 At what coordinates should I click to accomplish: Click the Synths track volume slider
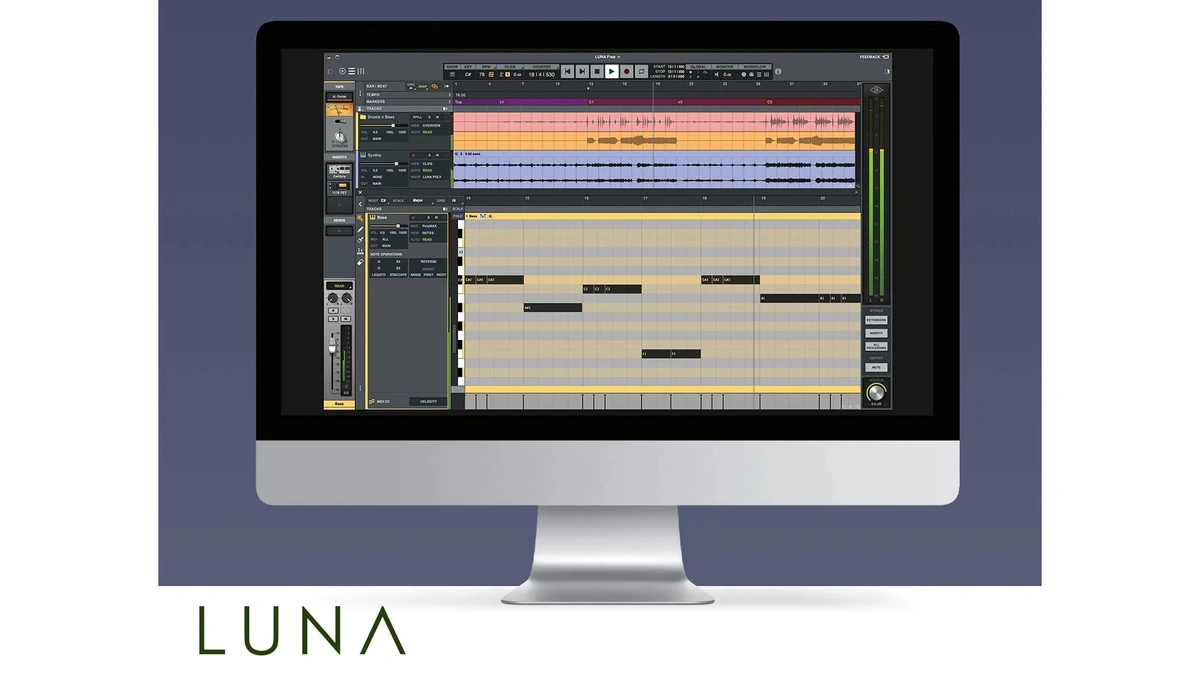click(x=384, y=163)
